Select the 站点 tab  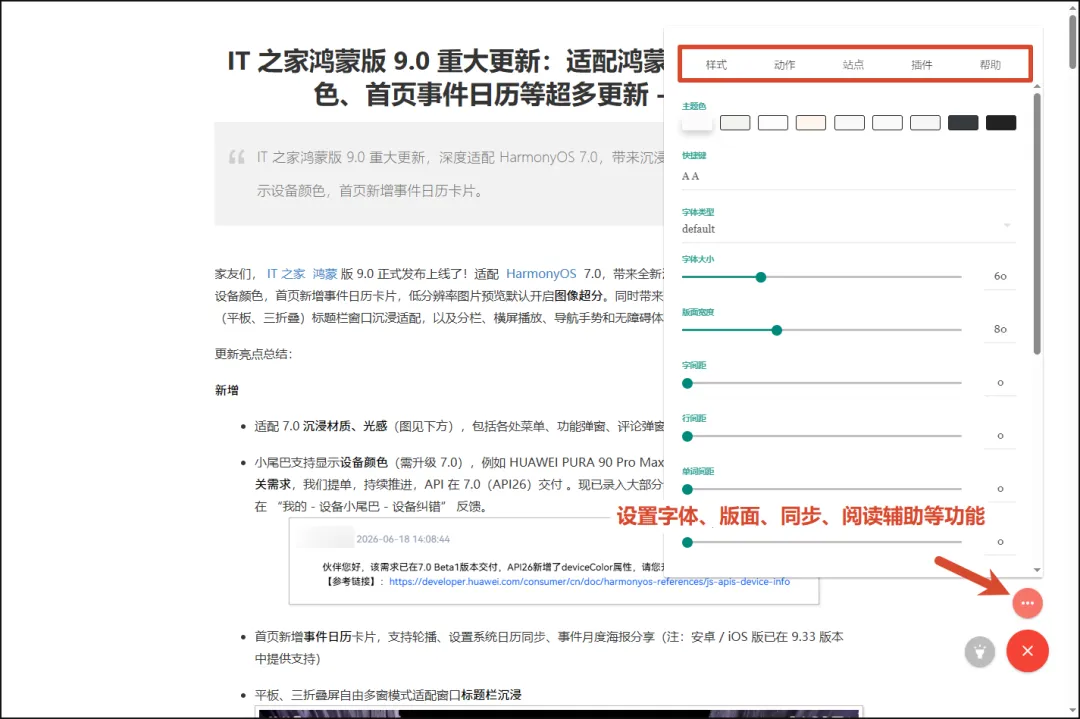tap(853, 65)
